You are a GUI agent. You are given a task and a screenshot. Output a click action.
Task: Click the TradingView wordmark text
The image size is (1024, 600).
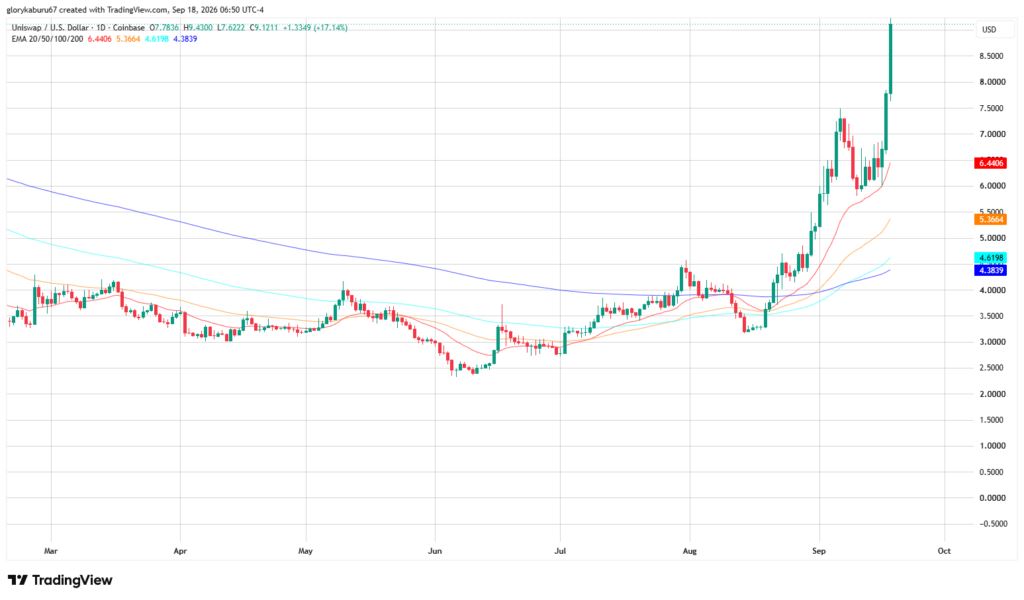(x=72, y=580)
